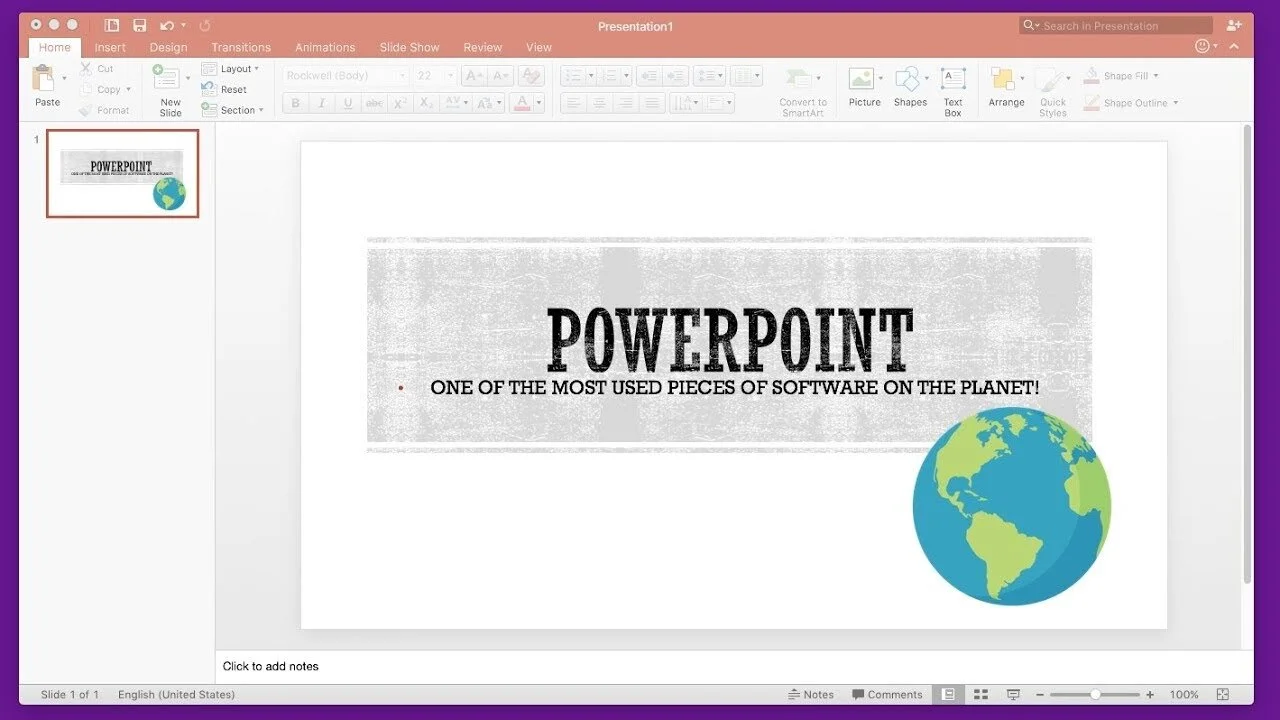
Task: Increase font size with large A button
Action: tap(474, 76)
